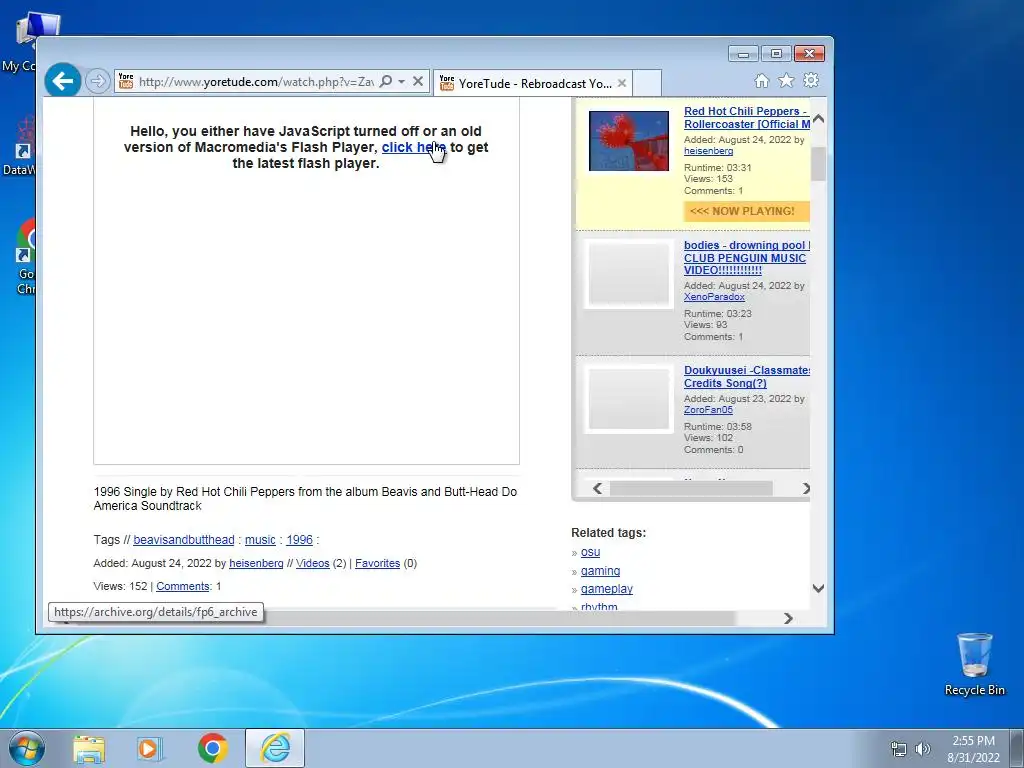This screenshot has height=768, width=1024.
Task: Click the Rollercoaster video thumbnail
Action: pyautogui.click(x=628, y=140)
